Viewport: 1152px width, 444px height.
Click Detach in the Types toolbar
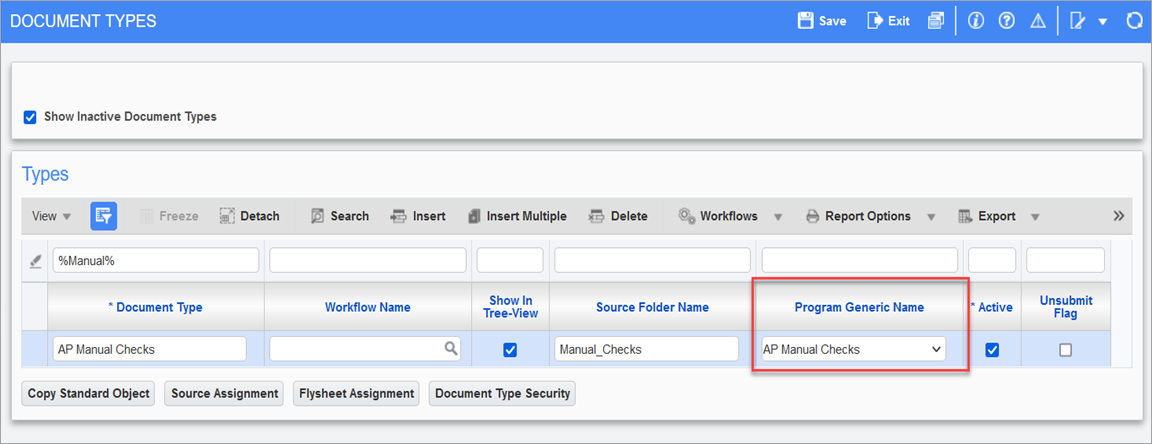[250, 216]
